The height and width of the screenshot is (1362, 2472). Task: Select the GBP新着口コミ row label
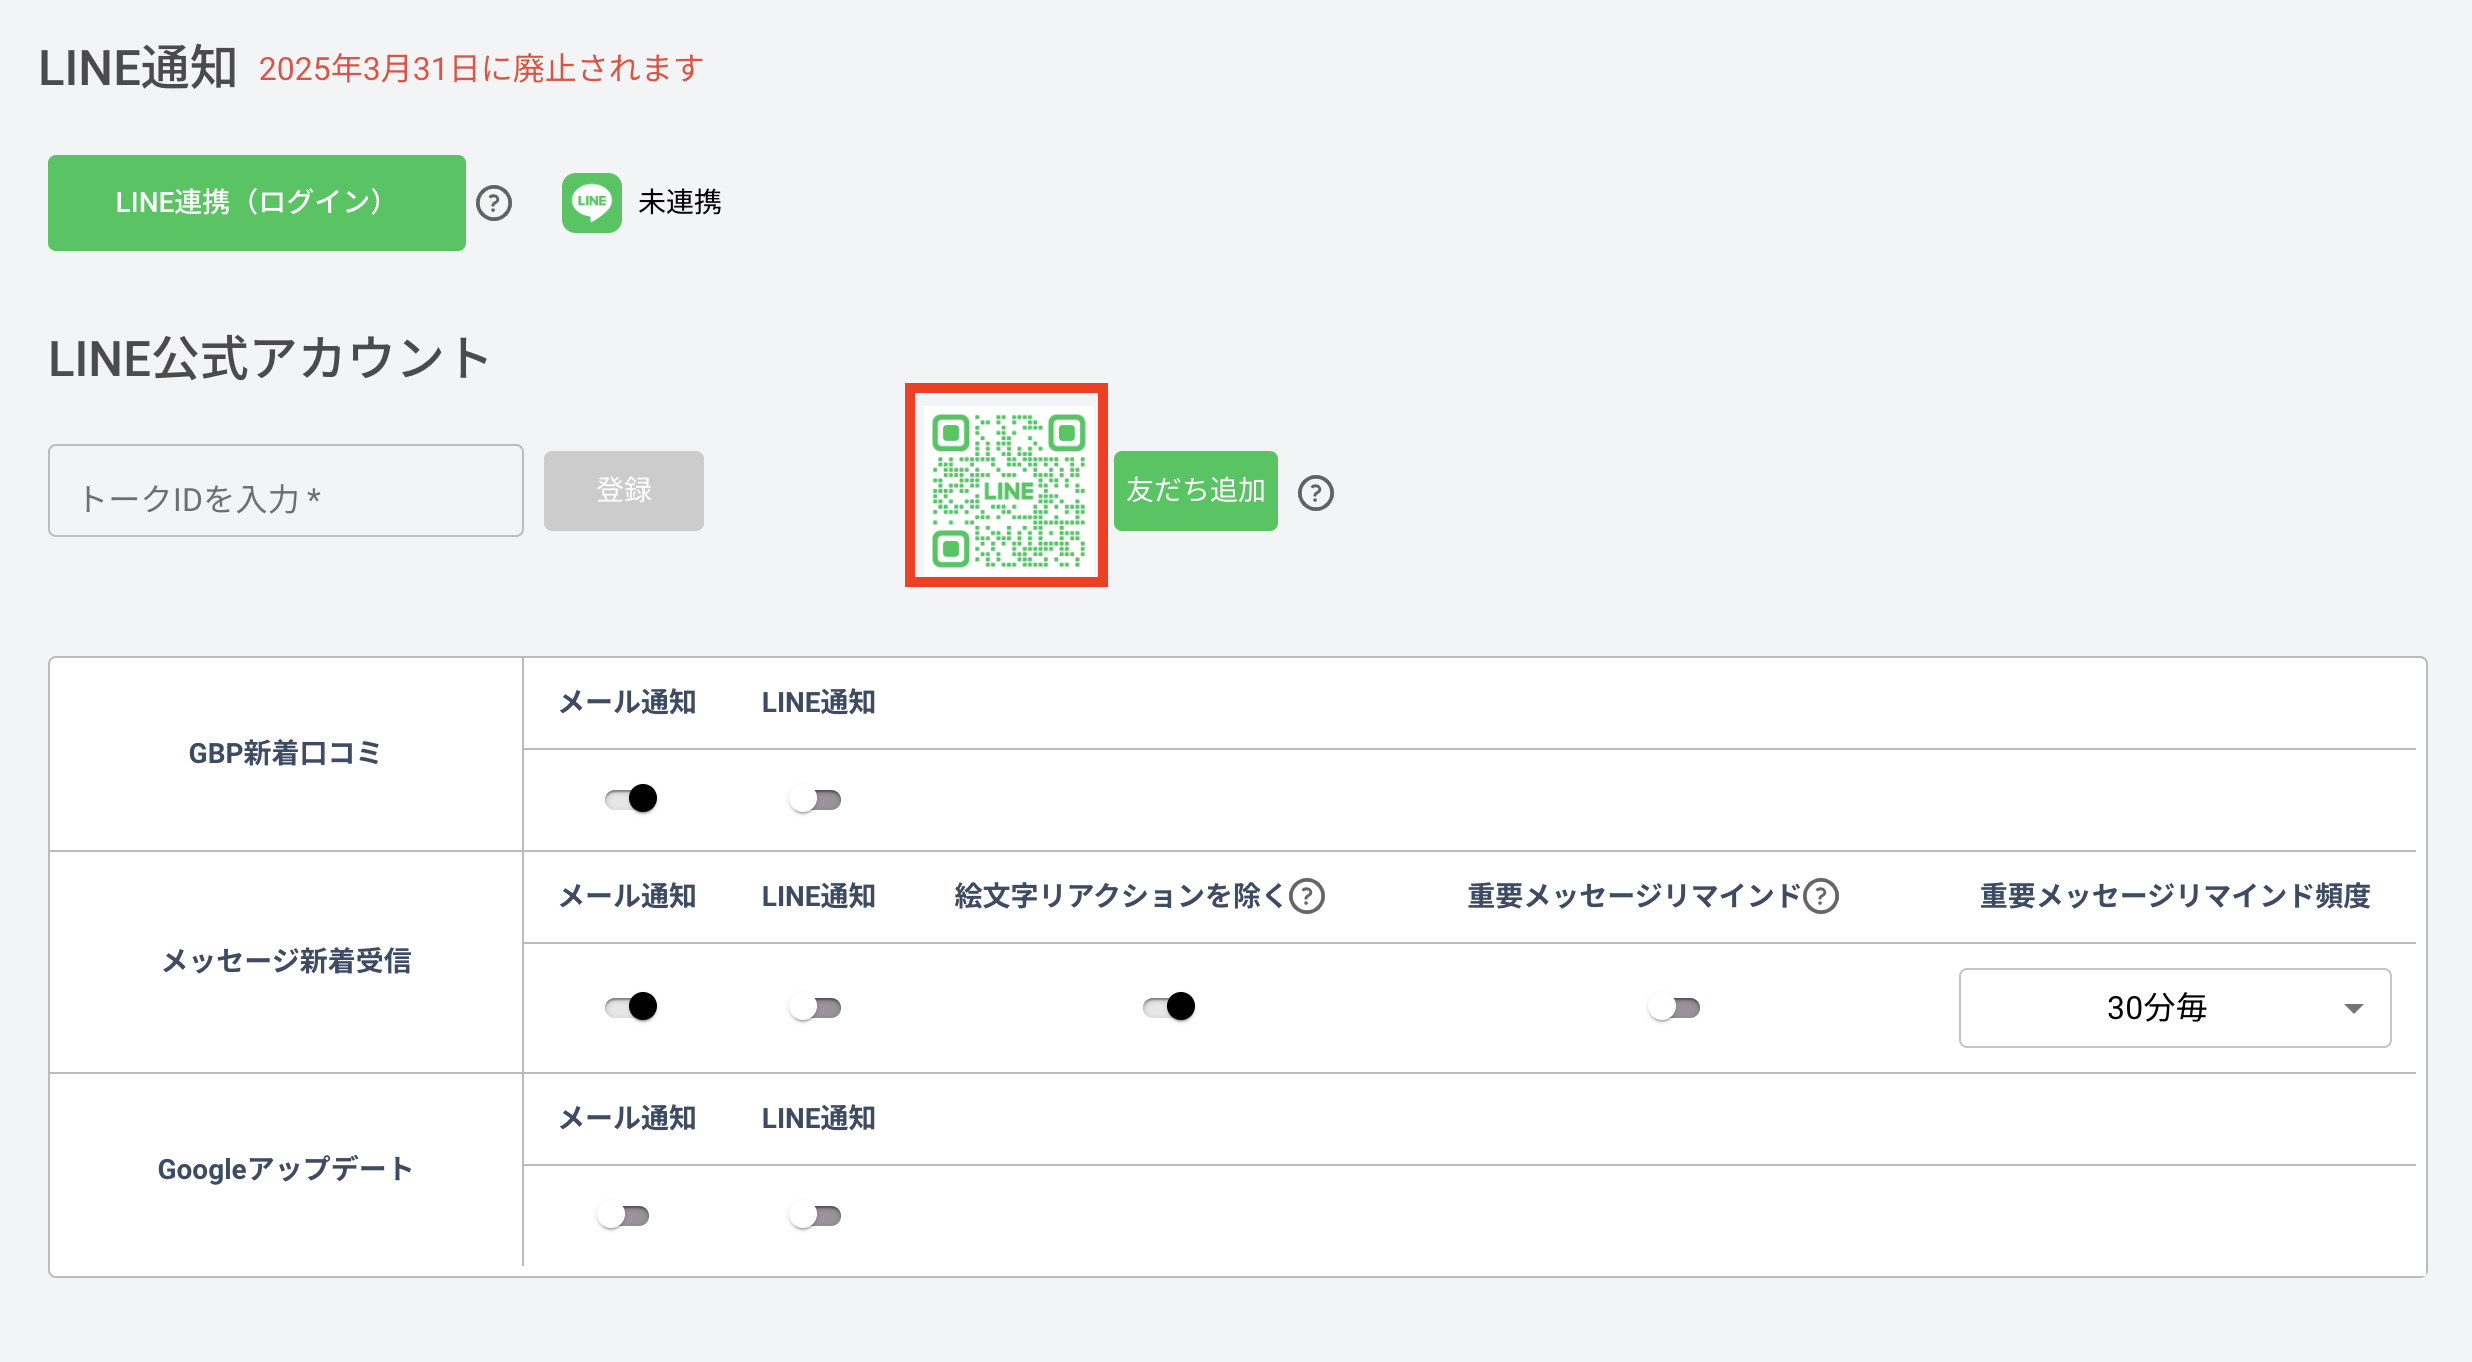[285, 754]
